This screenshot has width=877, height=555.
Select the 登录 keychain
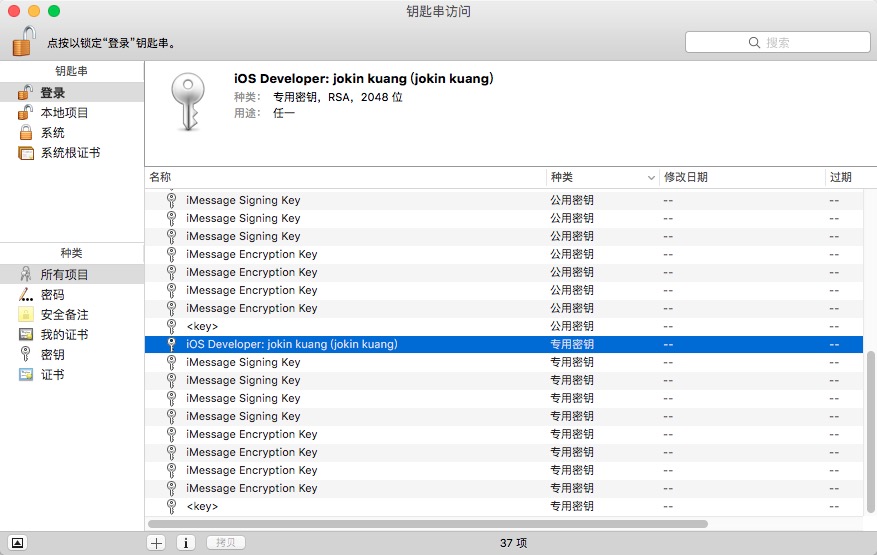(72, 92)
